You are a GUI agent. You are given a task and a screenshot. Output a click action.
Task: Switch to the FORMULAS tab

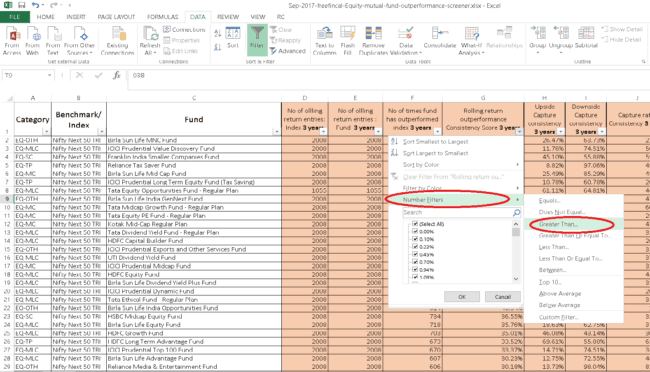pyautogui.click(x=162, y=17)
